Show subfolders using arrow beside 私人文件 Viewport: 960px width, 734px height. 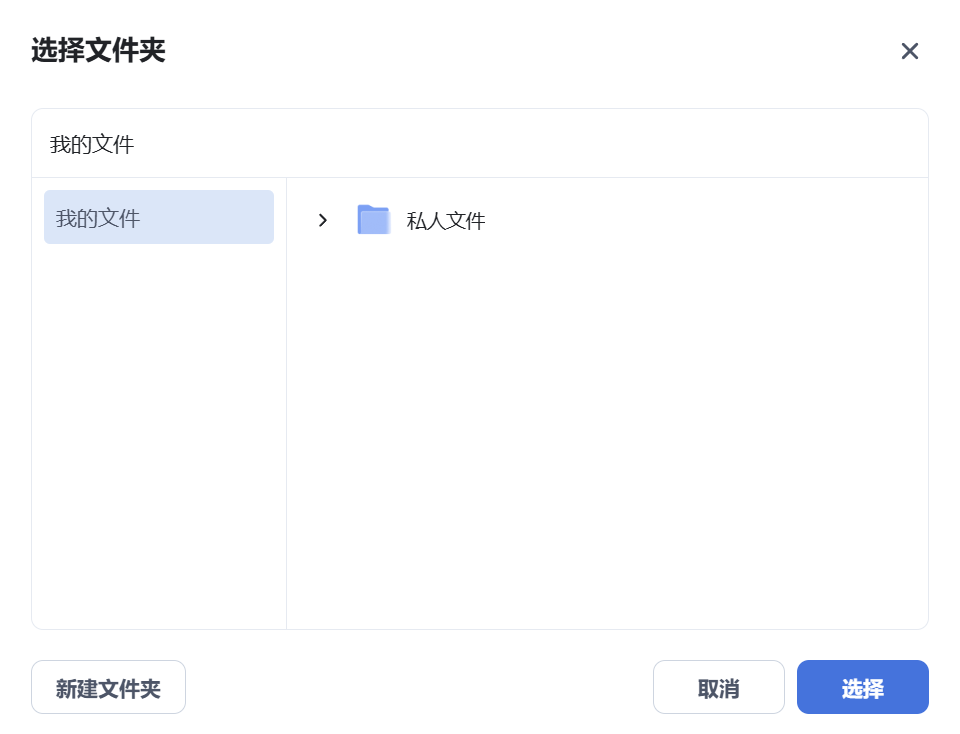pyautogui.click(x=322, y=220)
